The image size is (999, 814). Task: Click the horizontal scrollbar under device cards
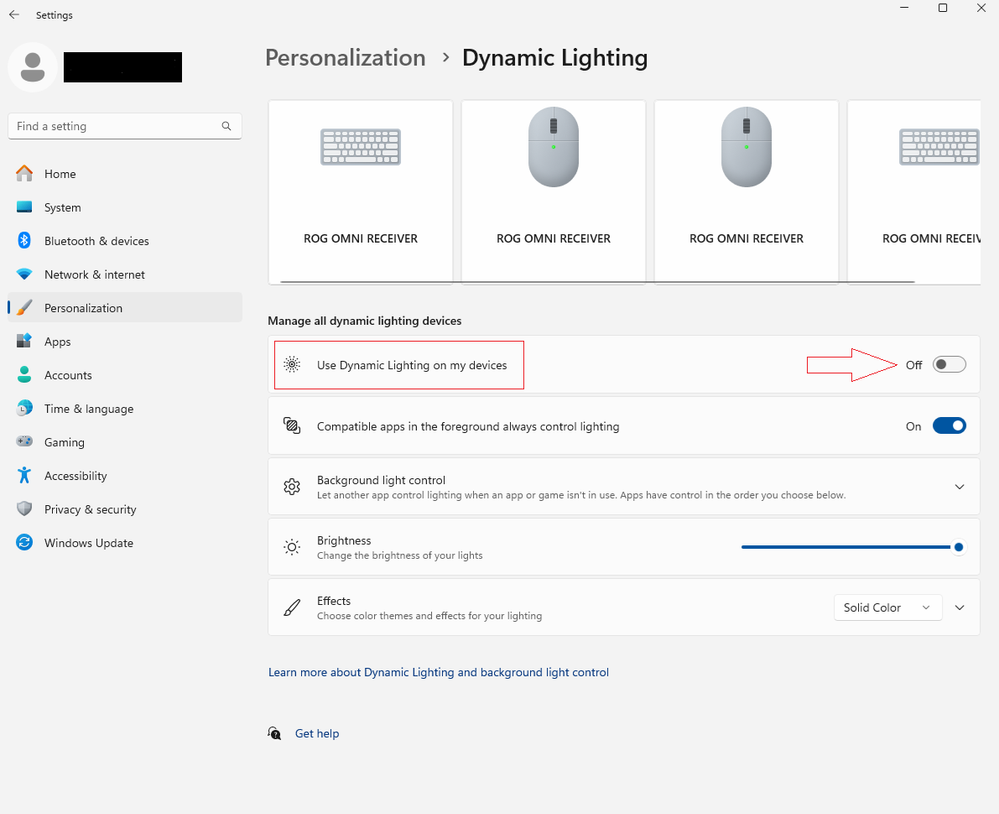click(x=597, y=282)
